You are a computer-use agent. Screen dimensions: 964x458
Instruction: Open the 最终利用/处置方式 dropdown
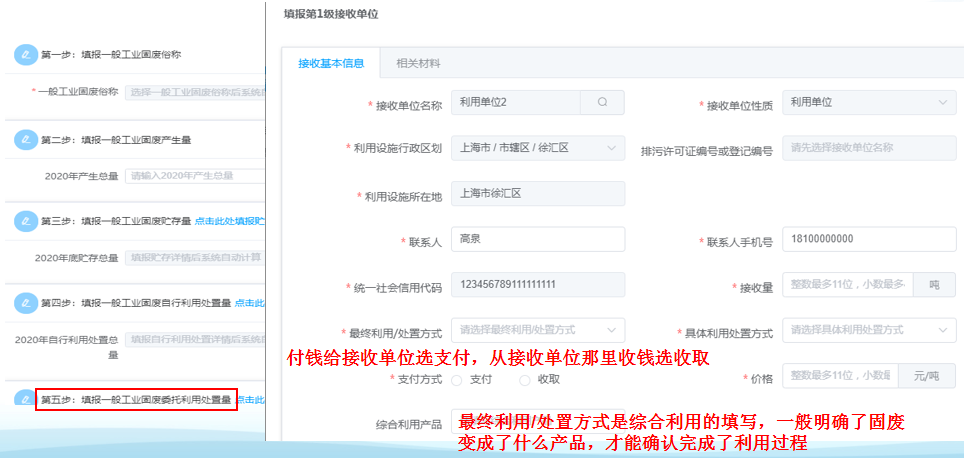pyautogui.click(x=537, y=330)
